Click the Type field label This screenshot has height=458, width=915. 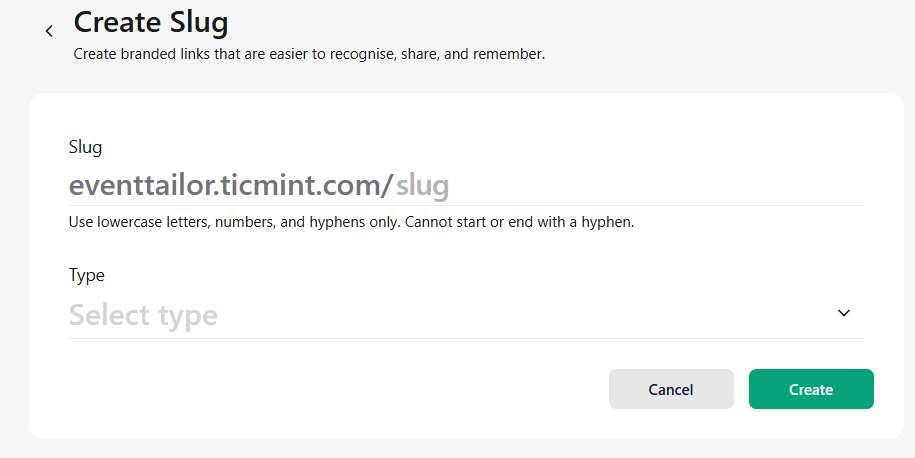pos(86,275)
